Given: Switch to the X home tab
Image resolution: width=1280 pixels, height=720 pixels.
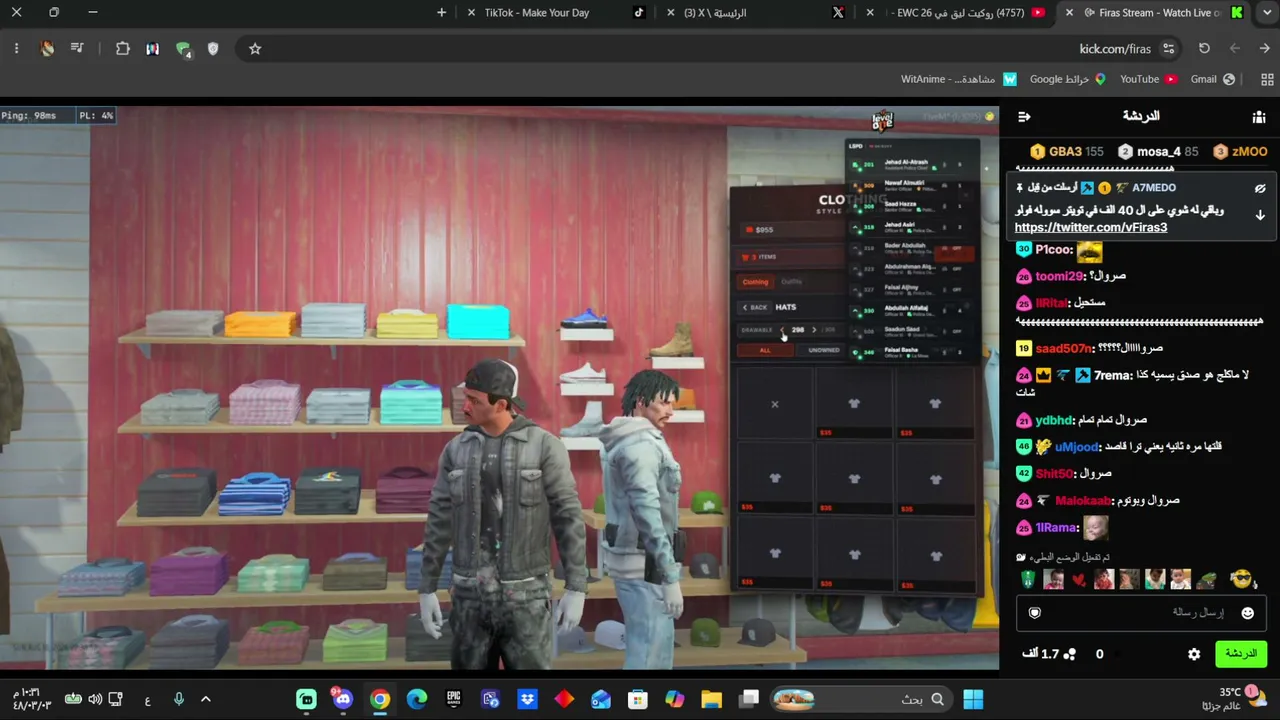Looking at the screenshot, I should click(756, 13).
